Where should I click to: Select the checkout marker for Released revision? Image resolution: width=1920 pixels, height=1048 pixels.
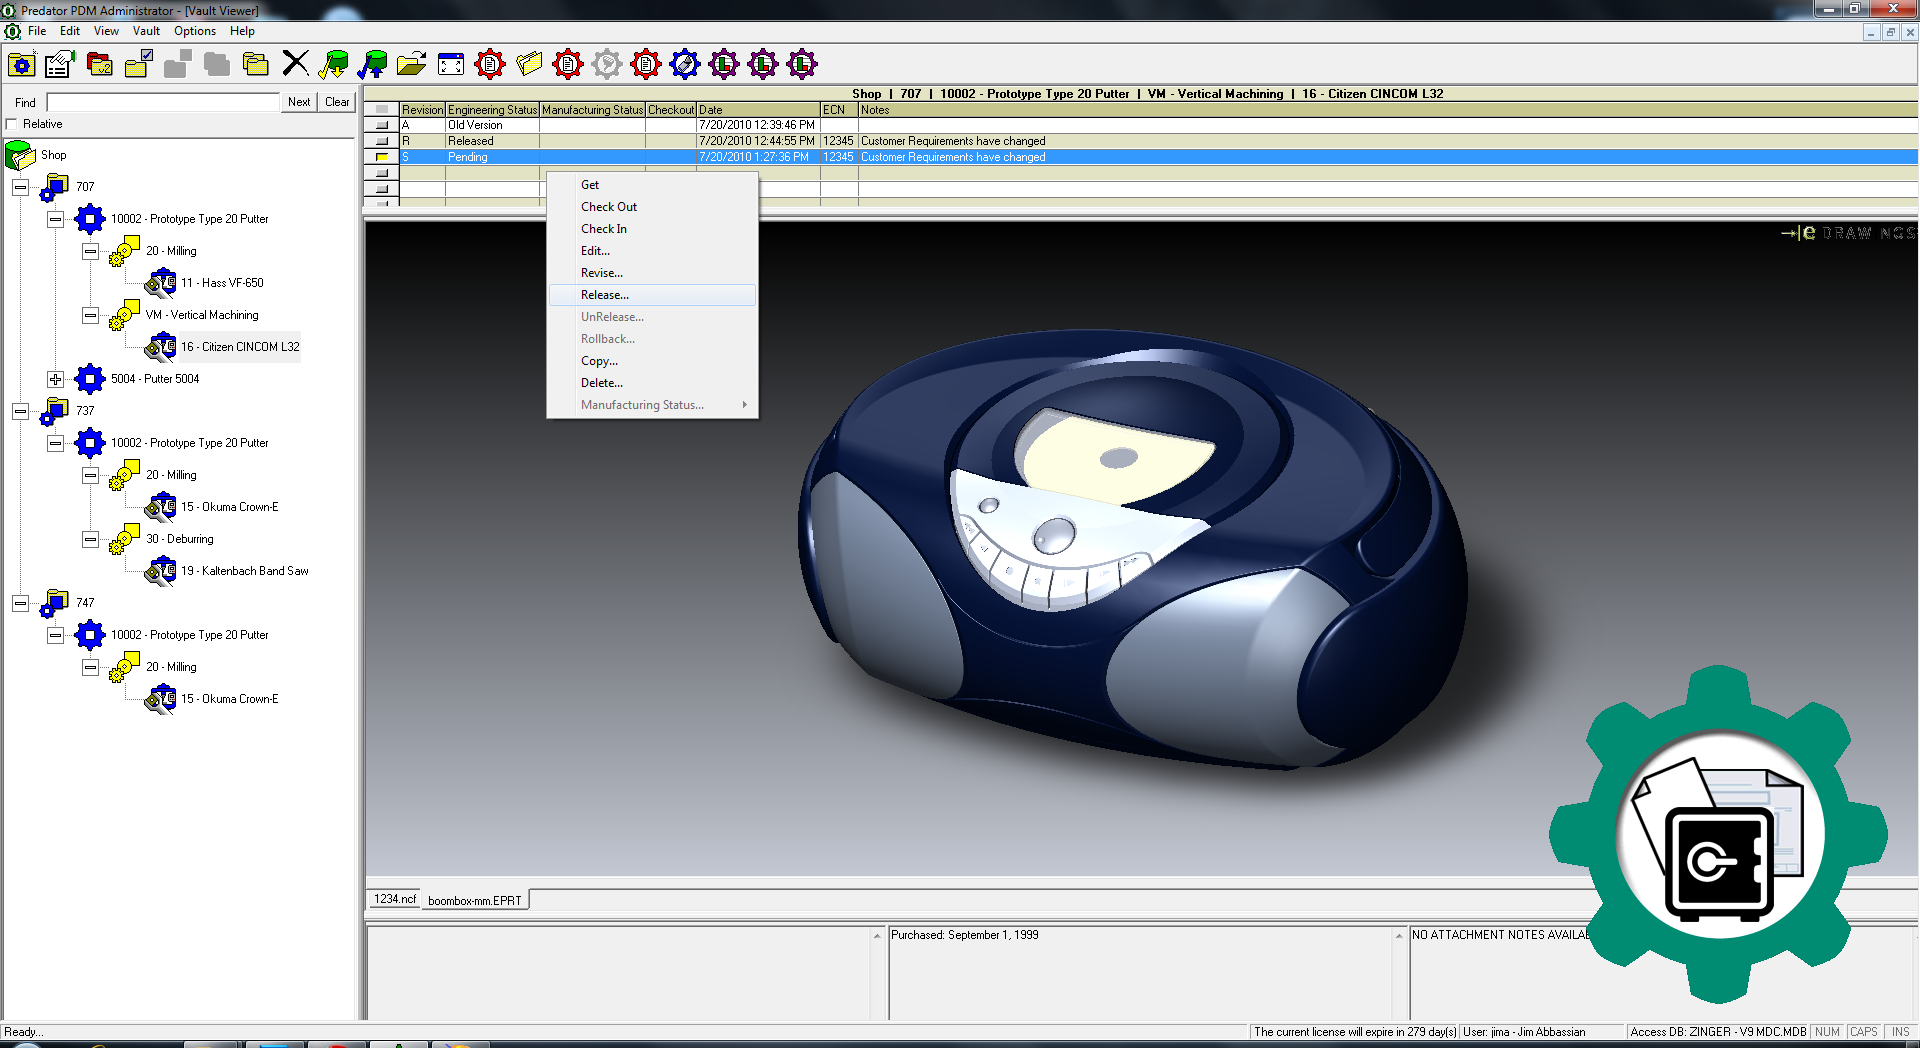tap(382, 141)
